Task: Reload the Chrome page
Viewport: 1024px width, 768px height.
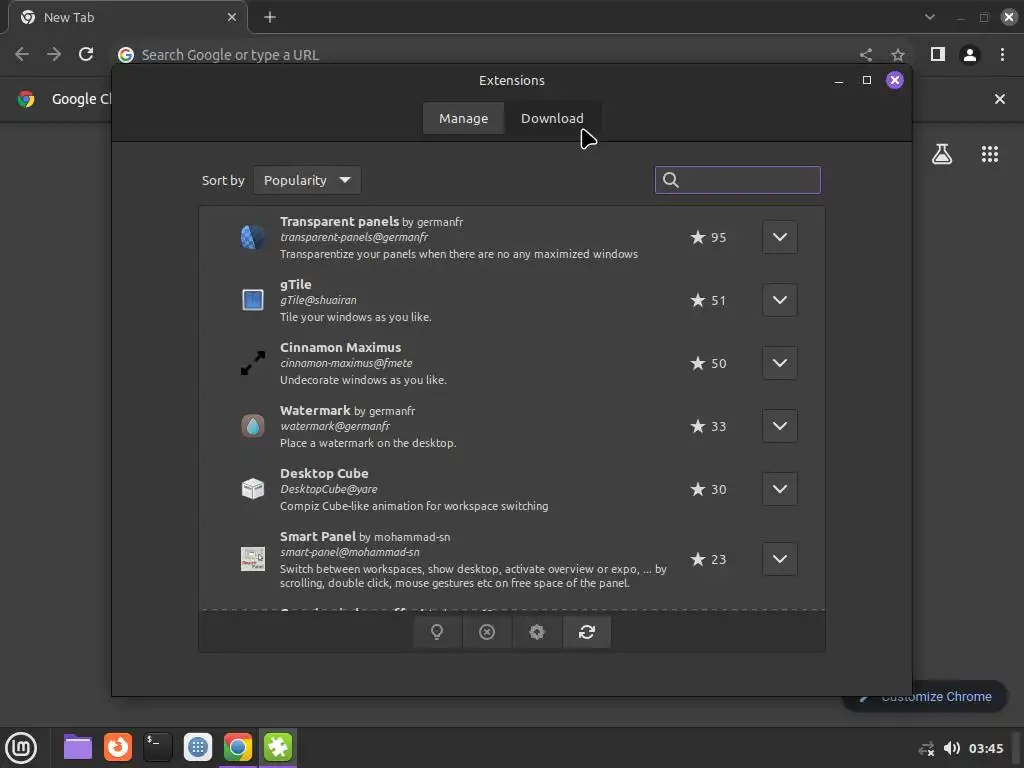Action: click(86, 54)
